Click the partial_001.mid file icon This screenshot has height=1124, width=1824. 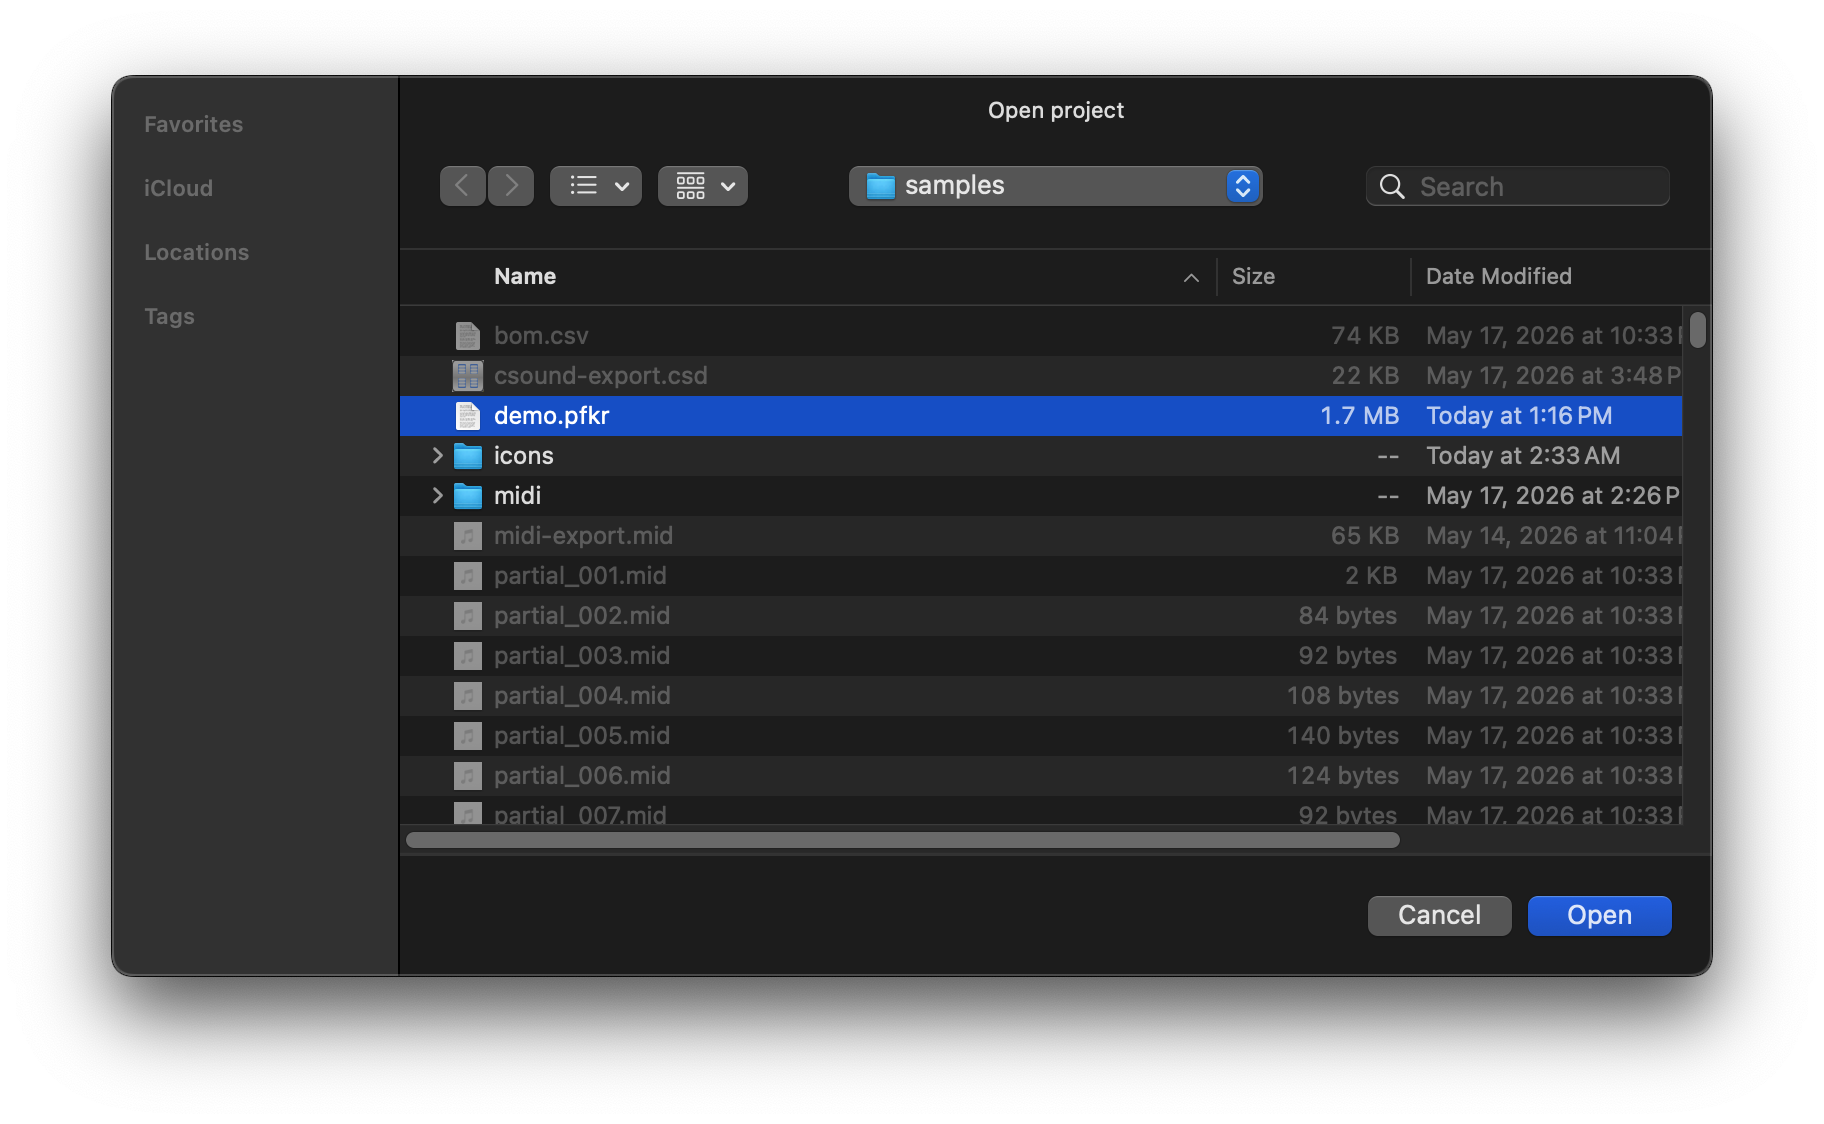pyautogui.click(x=468, y=576)
